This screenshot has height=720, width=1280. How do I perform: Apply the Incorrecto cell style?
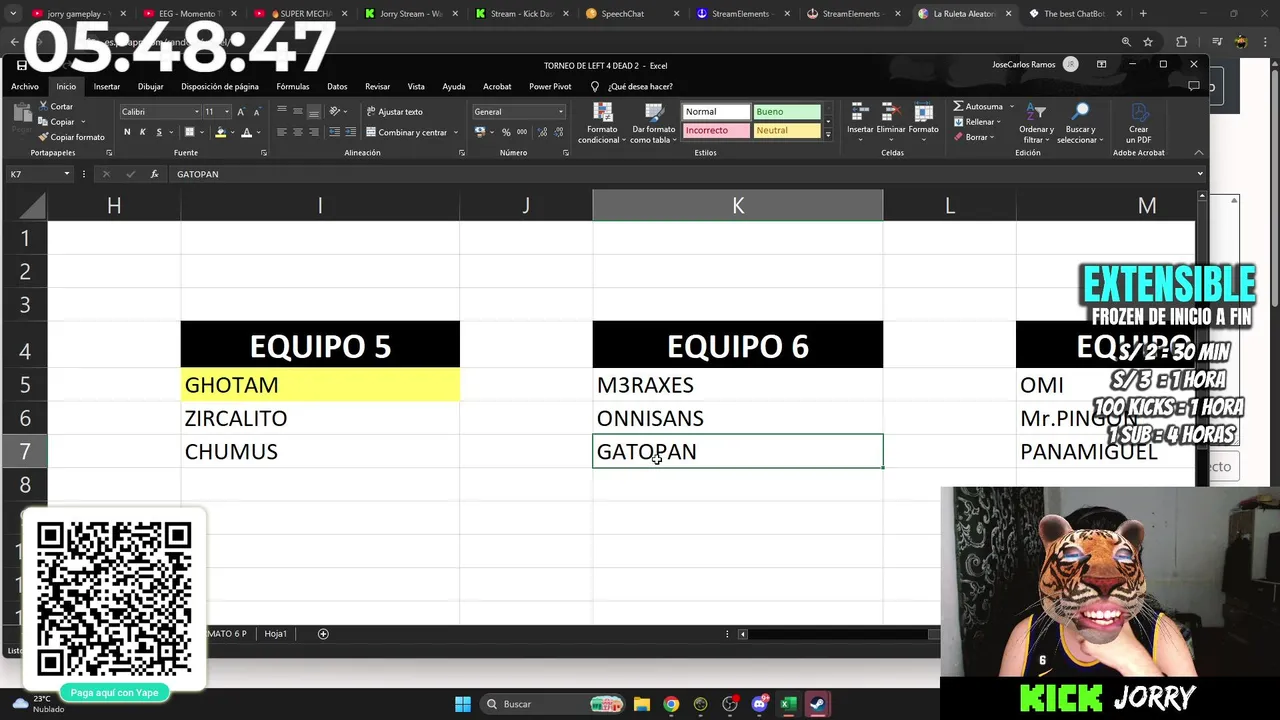[x=716, y=130]
